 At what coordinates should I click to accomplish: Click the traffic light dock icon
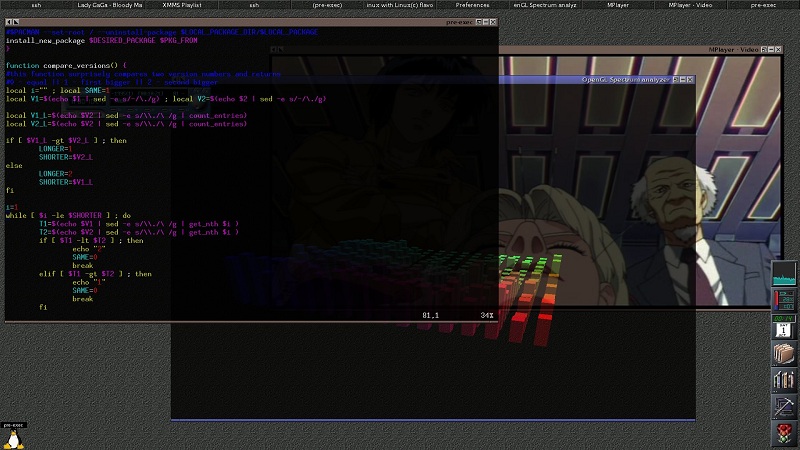click(x=784, y=435)
